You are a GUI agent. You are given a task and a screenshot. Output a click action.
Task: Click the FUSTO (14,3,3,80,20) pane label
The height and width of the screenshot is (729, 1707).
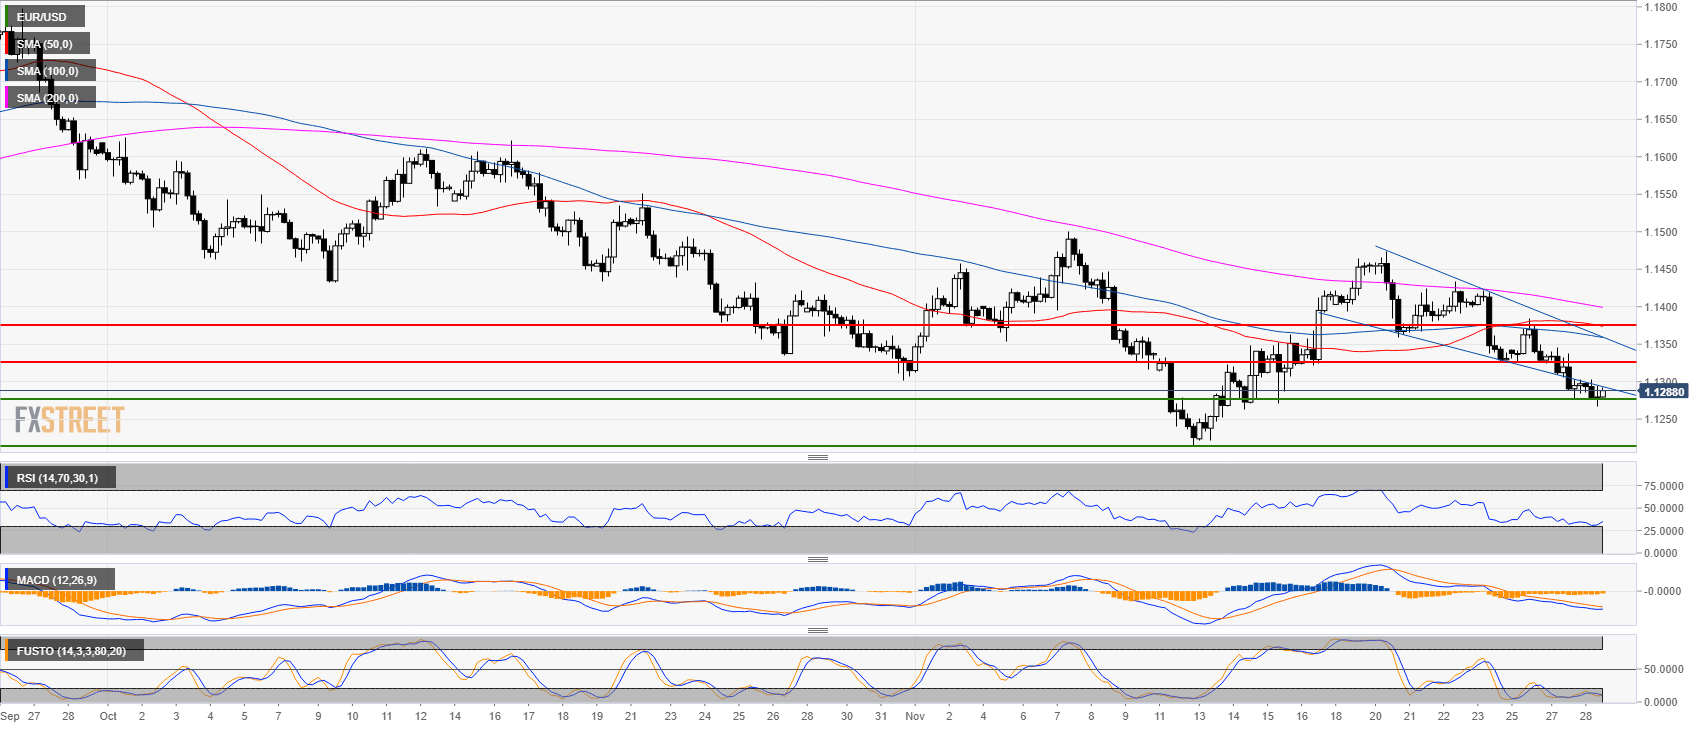71,651
